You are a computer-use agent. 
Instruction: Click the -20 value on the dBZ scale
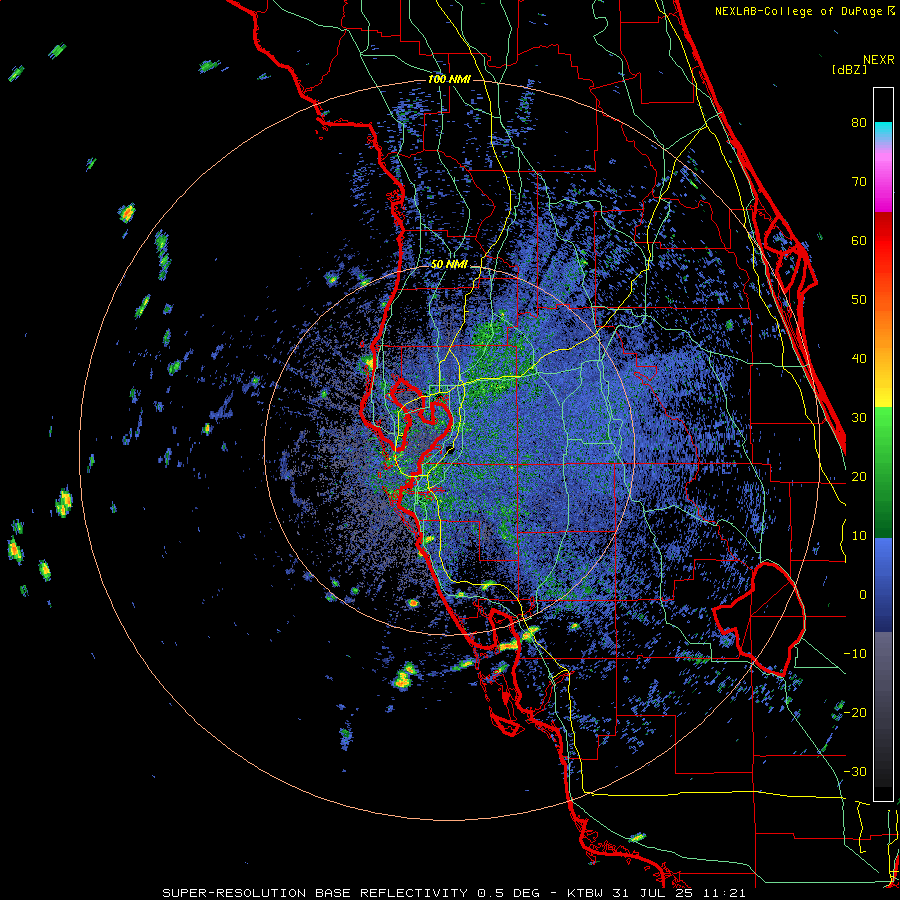(855, 713)
